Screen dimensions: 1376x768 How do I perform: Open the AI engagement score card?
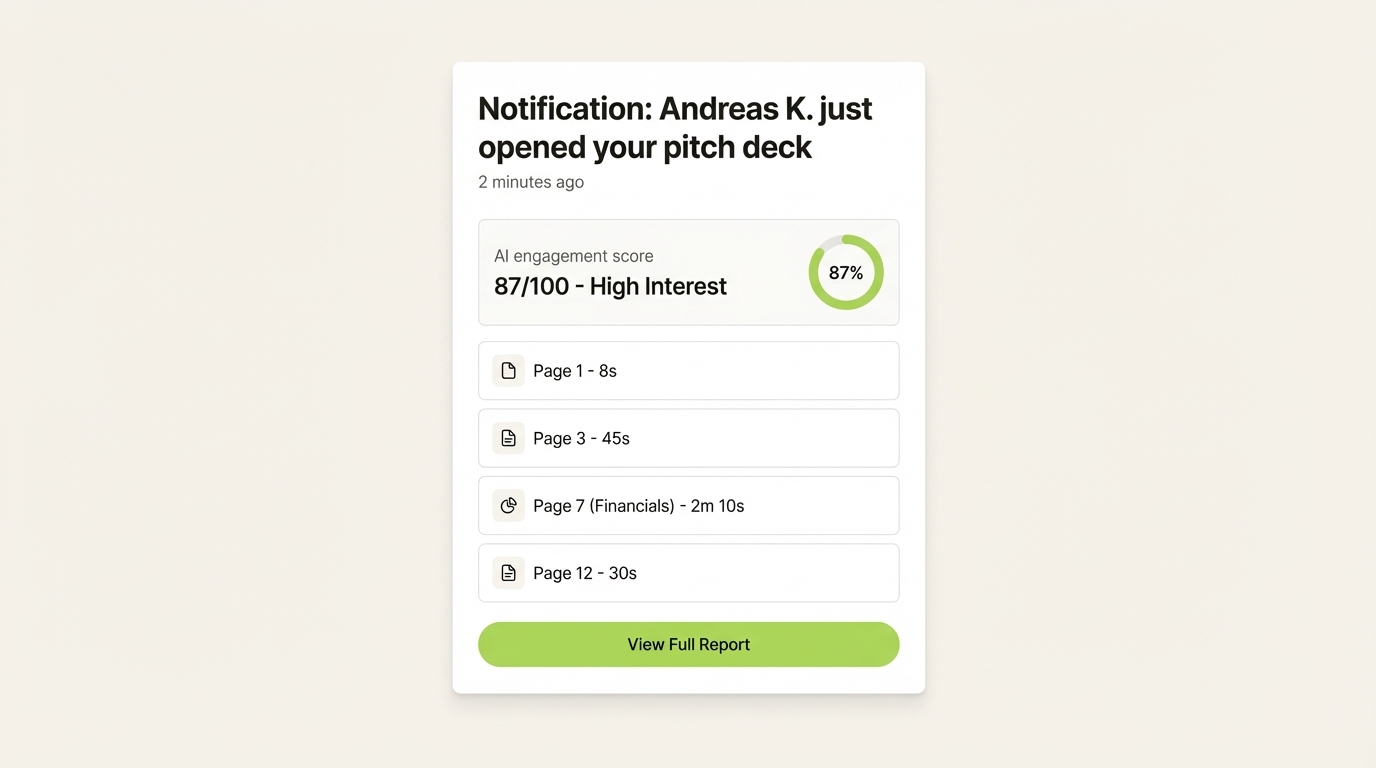point(688,272)
